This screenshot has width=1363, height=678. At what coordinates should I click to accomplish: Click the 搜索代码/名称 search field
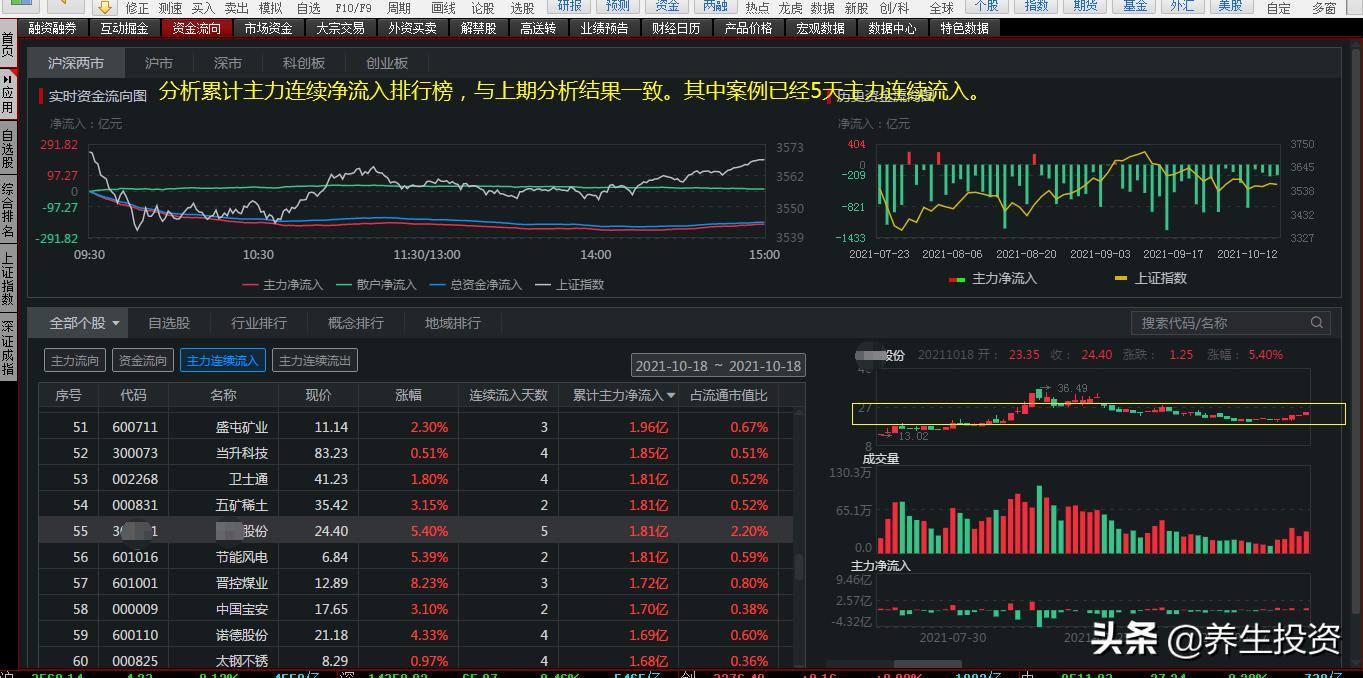coord(1220,323)
